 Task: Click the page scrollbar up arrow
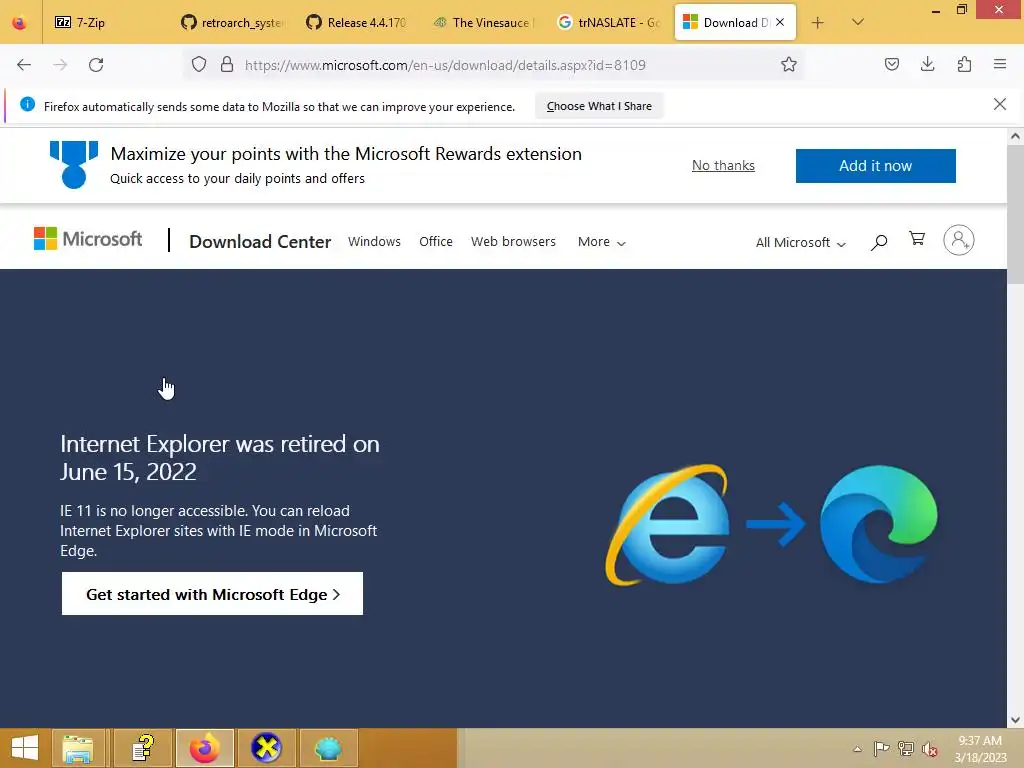1015,136
